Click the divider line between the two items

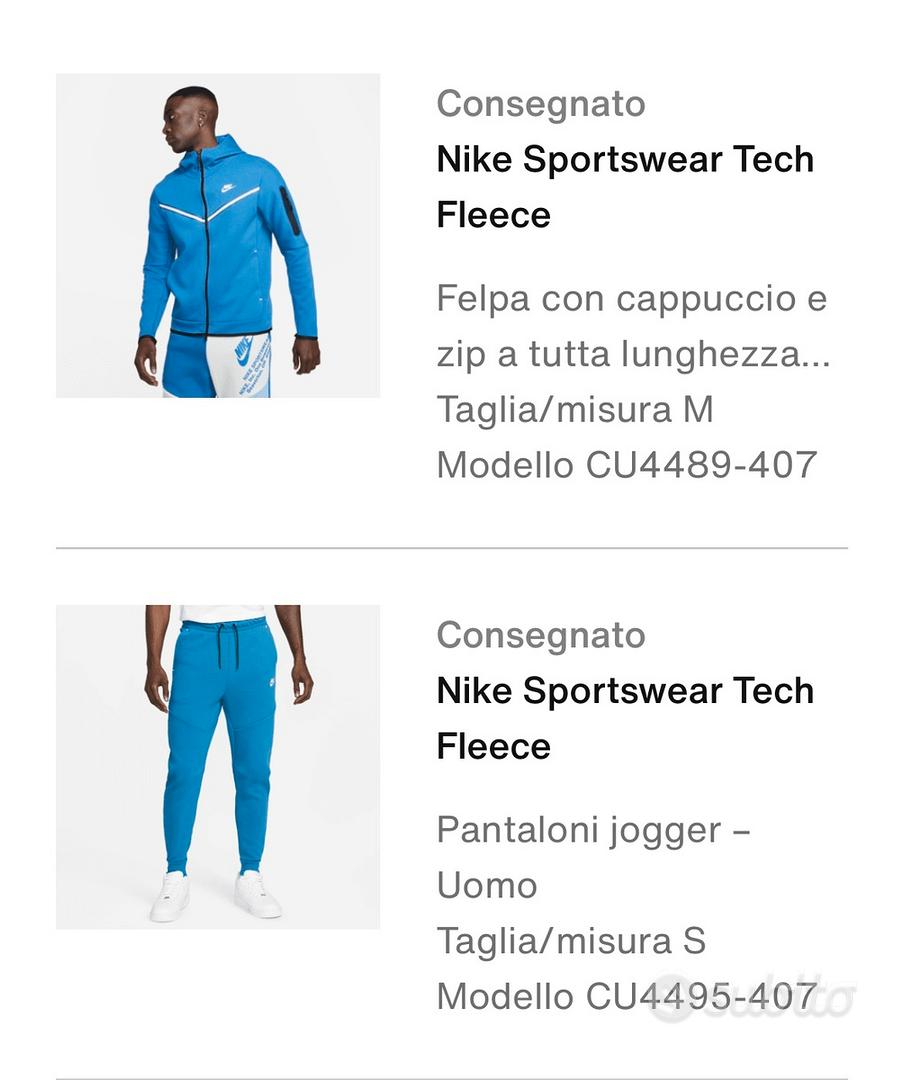451,548
